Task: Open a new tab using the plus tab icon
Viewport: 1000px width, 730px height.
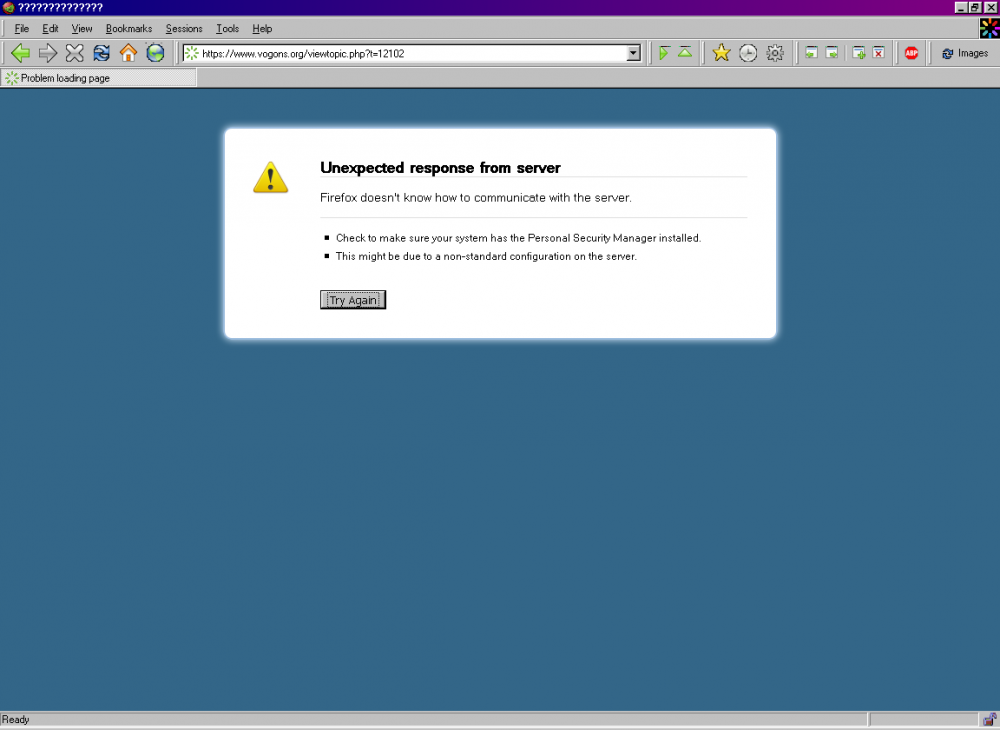Action: [x=858, y=53]
